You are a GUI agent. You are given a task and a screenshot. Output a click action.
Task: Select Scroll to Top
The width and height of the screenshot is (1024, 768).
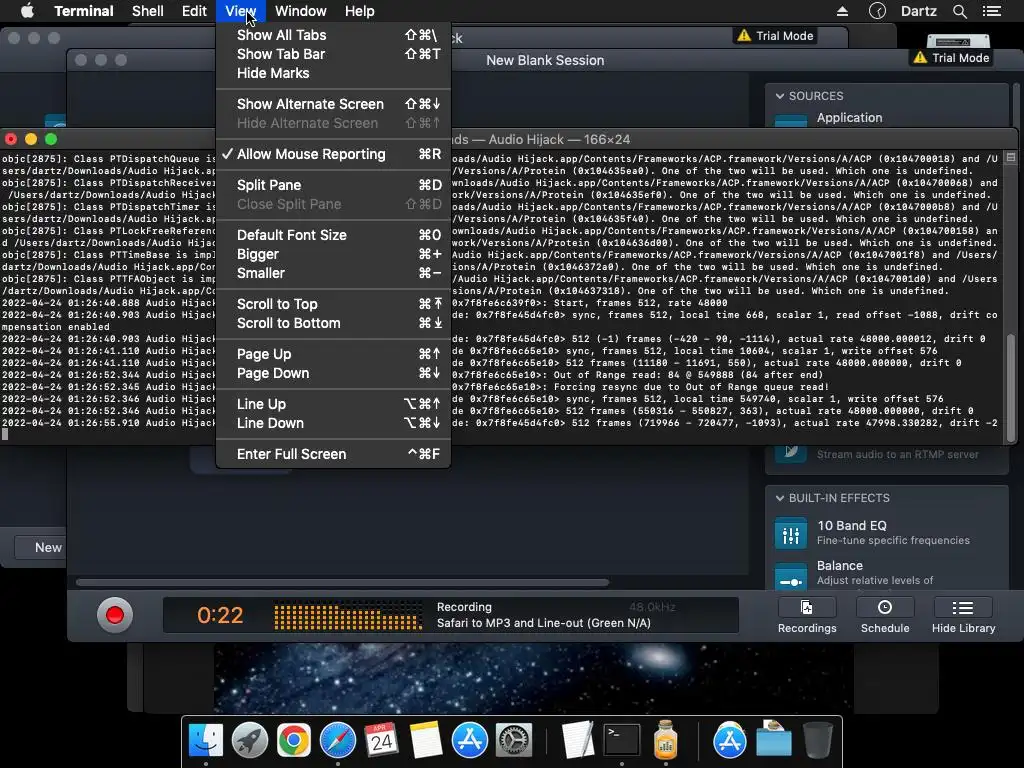coord(333,304)
